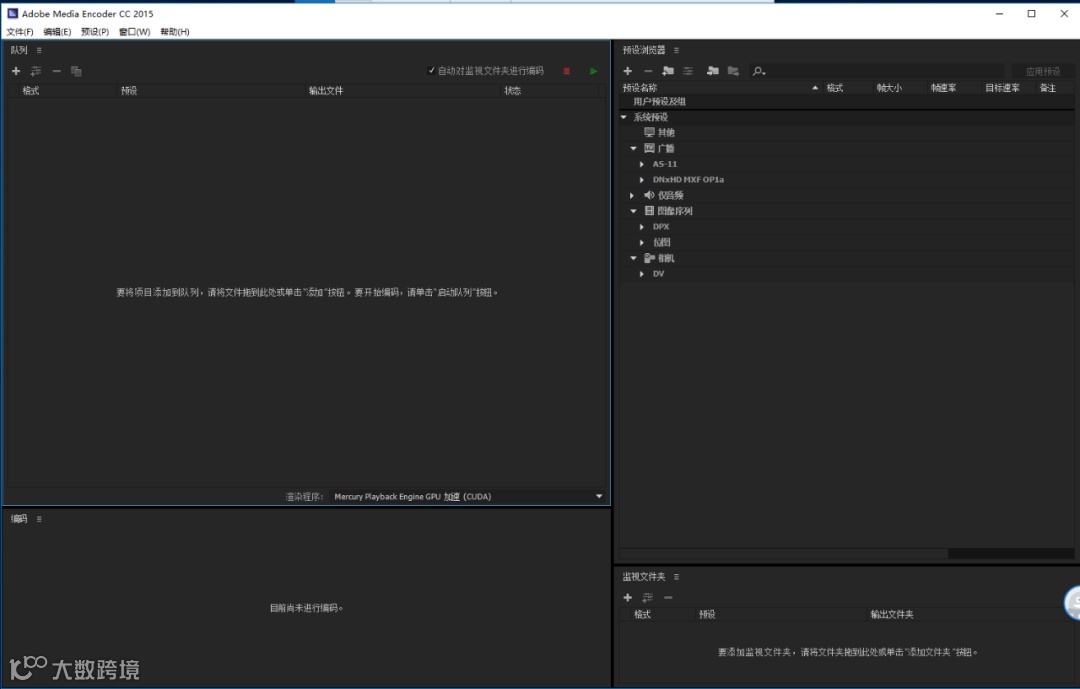Toggle auto-encode watch folders checkbox
This screenshot has width=1080, height=689.
click(431, 70)
